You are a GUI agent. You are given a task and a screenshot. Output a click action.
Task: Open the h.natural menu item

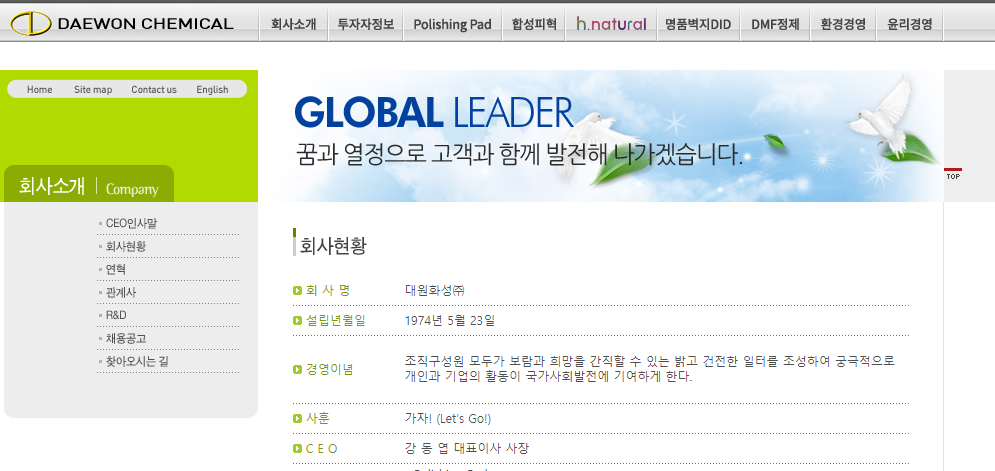(x=611, y=24)
